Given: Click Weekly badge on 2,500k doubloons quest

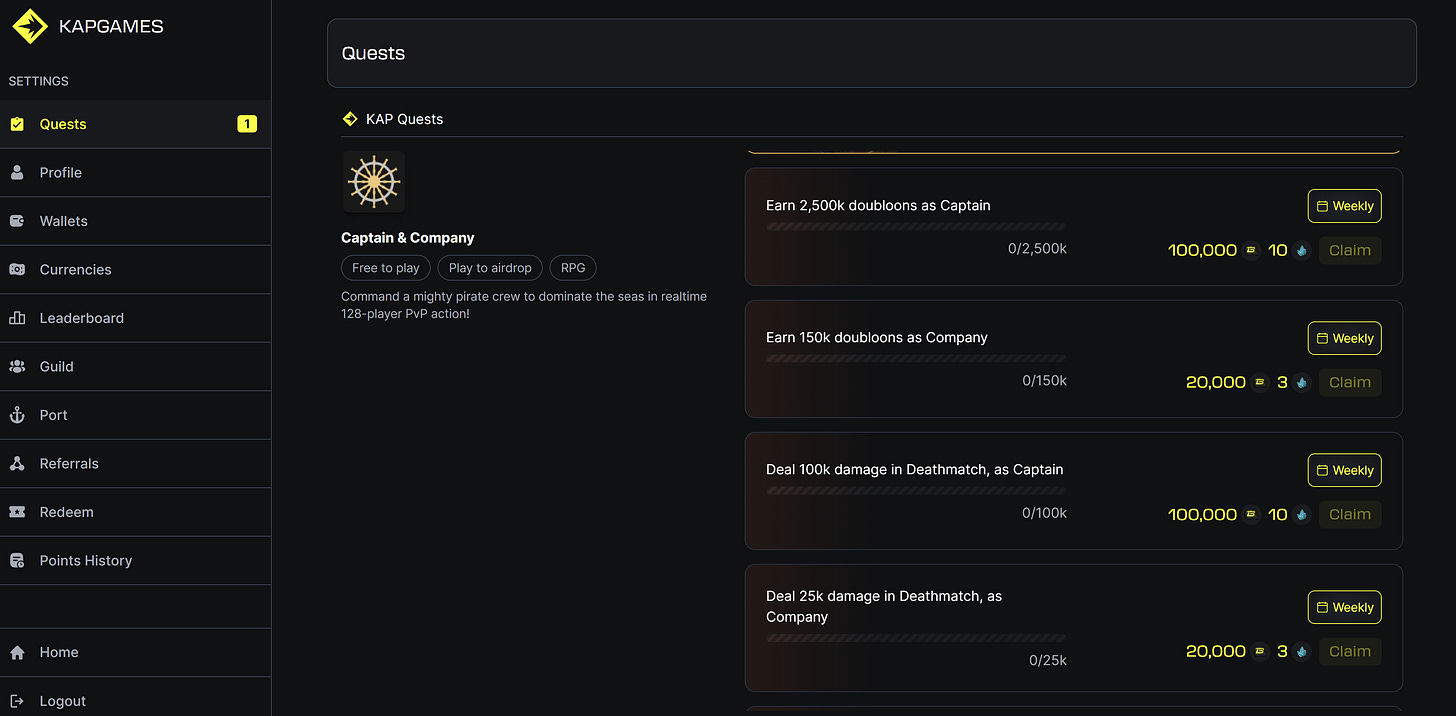Looking at the screenshot, I should click(1344, 206).
